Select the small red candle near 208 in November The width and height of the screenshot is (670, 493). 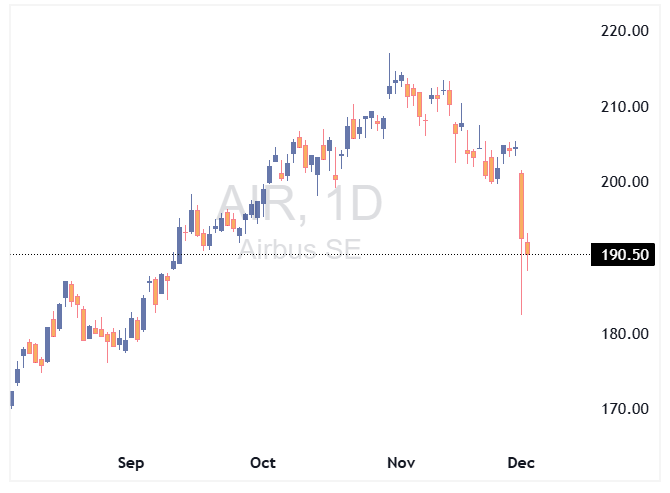pos(425,119)
